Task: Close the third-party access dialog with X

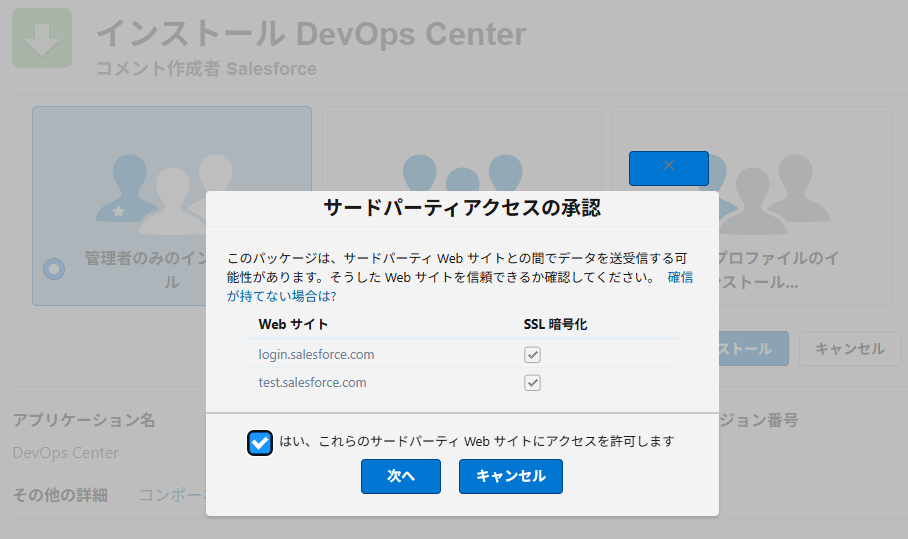Action: (x=668, y=168)
